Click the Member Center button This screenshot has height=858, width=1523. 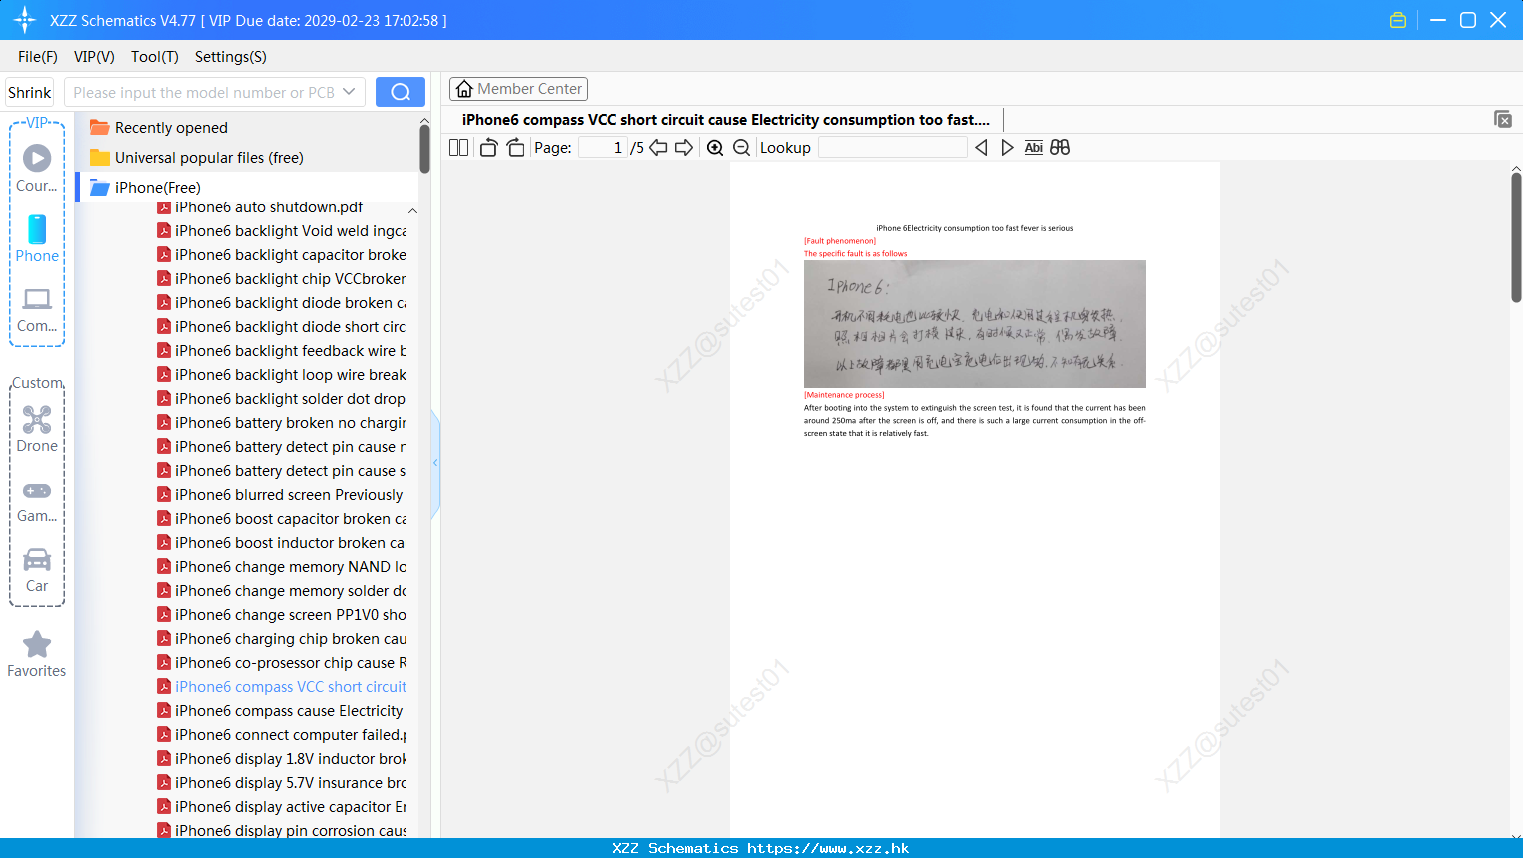pyautogui.click(x=518, y=89)
